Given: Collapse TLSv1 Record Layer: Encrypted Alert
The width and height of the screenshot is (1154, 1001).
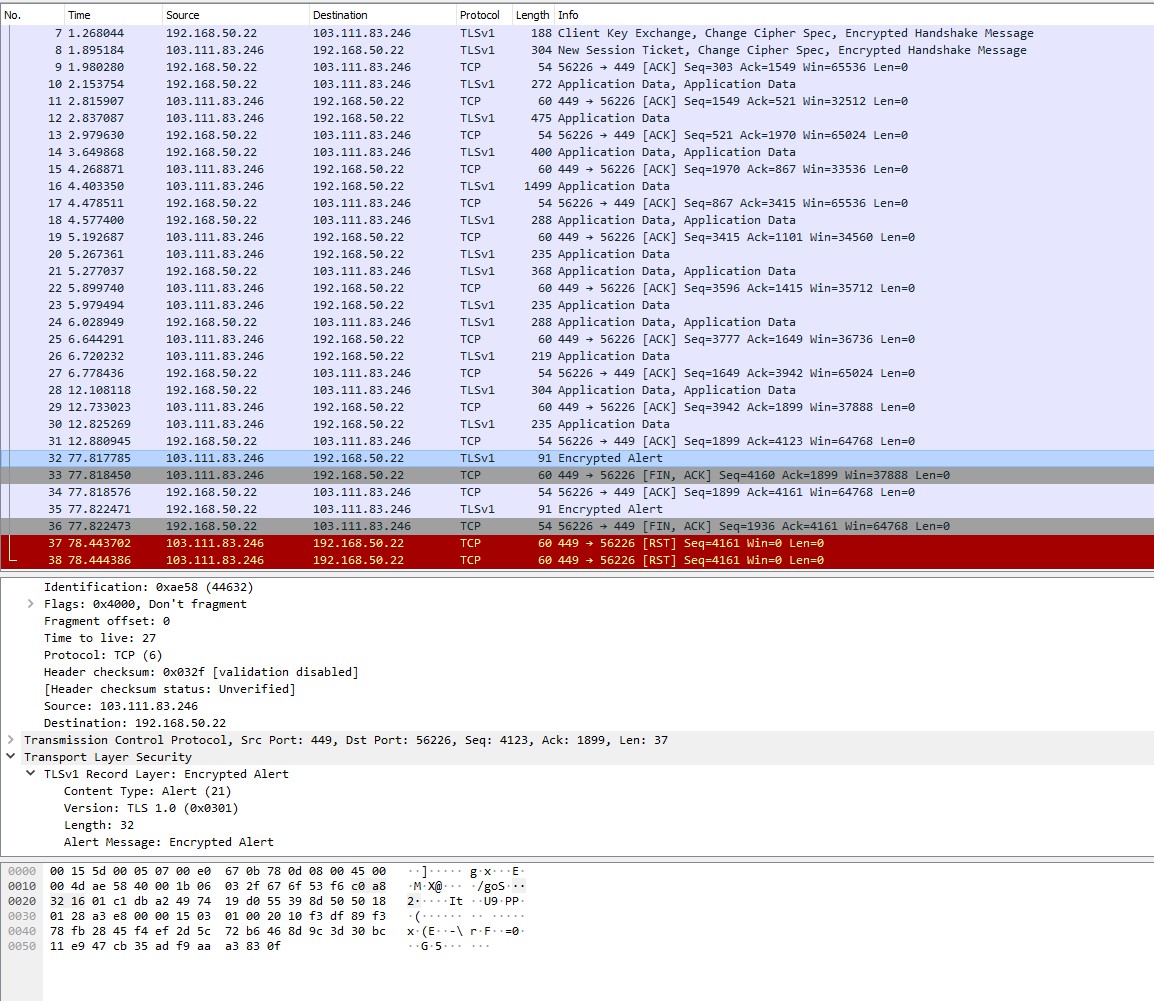Looking at the screenshot, I should (x=31, y=774).
